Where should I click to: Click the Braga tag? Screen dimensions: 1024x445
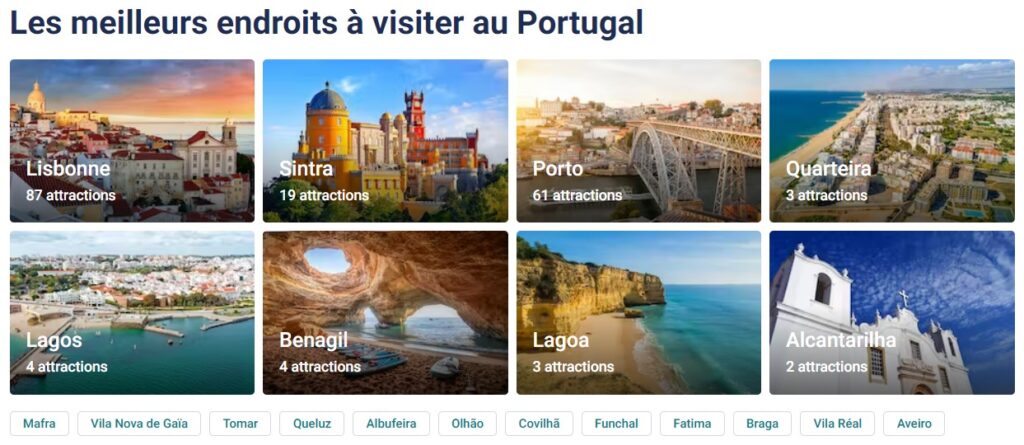tap(762, 423)
